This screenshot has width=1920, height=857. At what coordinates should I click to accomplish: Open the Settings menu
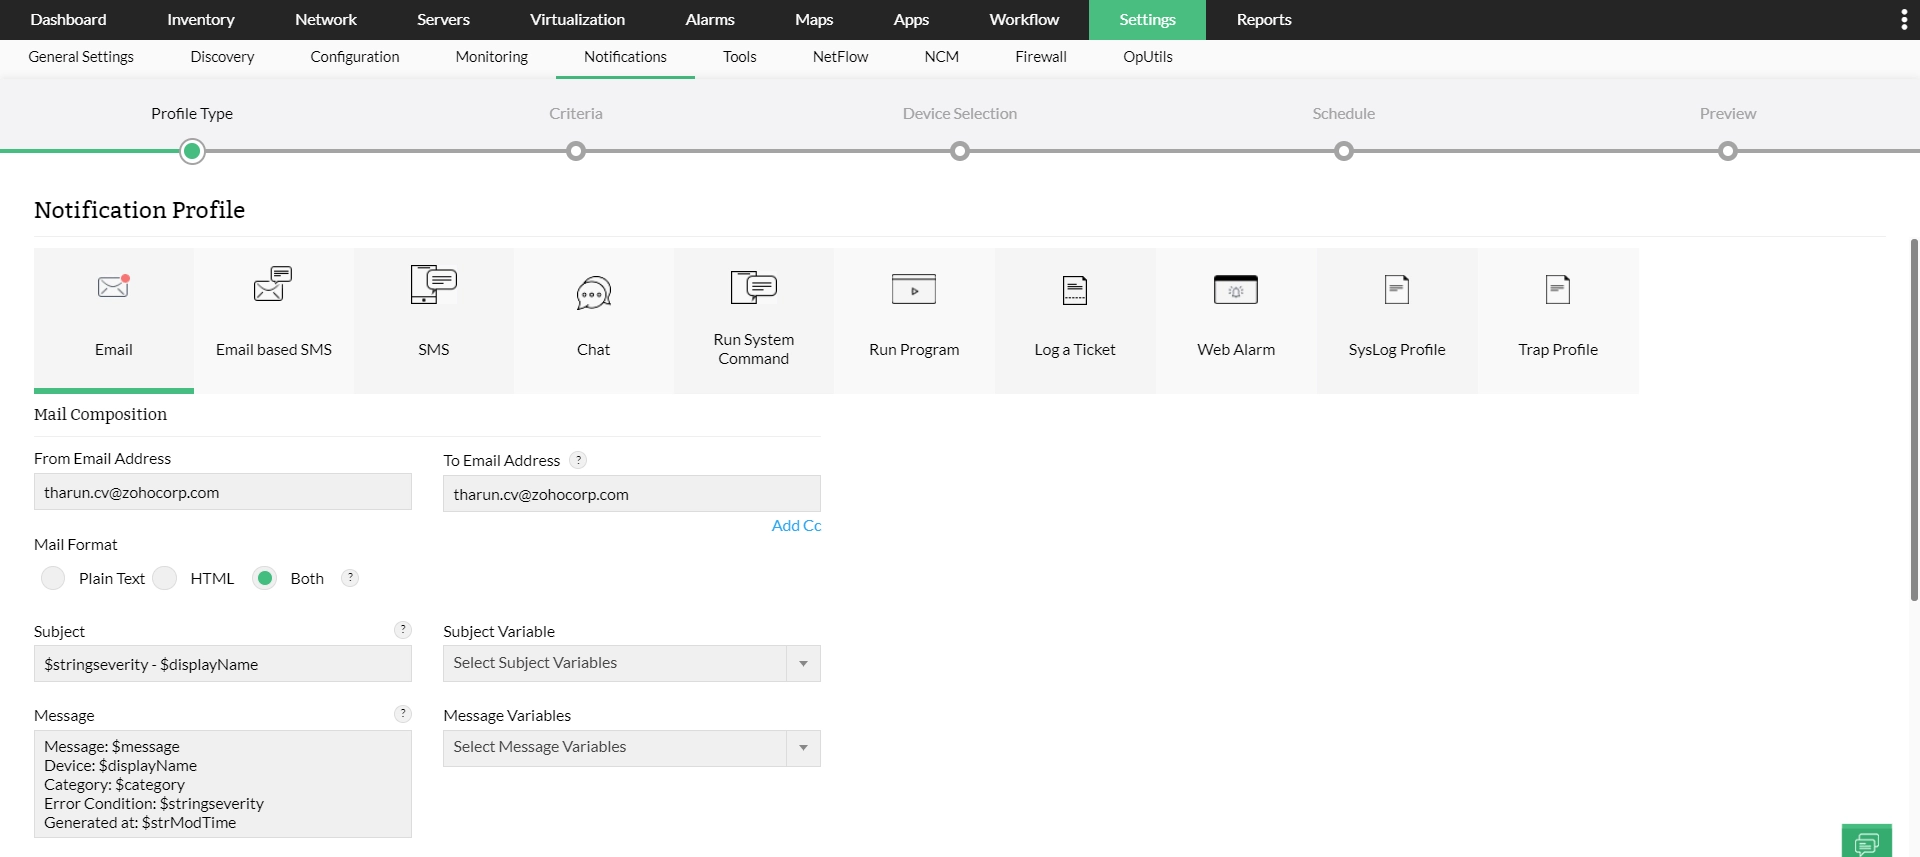click(1147, 20)
